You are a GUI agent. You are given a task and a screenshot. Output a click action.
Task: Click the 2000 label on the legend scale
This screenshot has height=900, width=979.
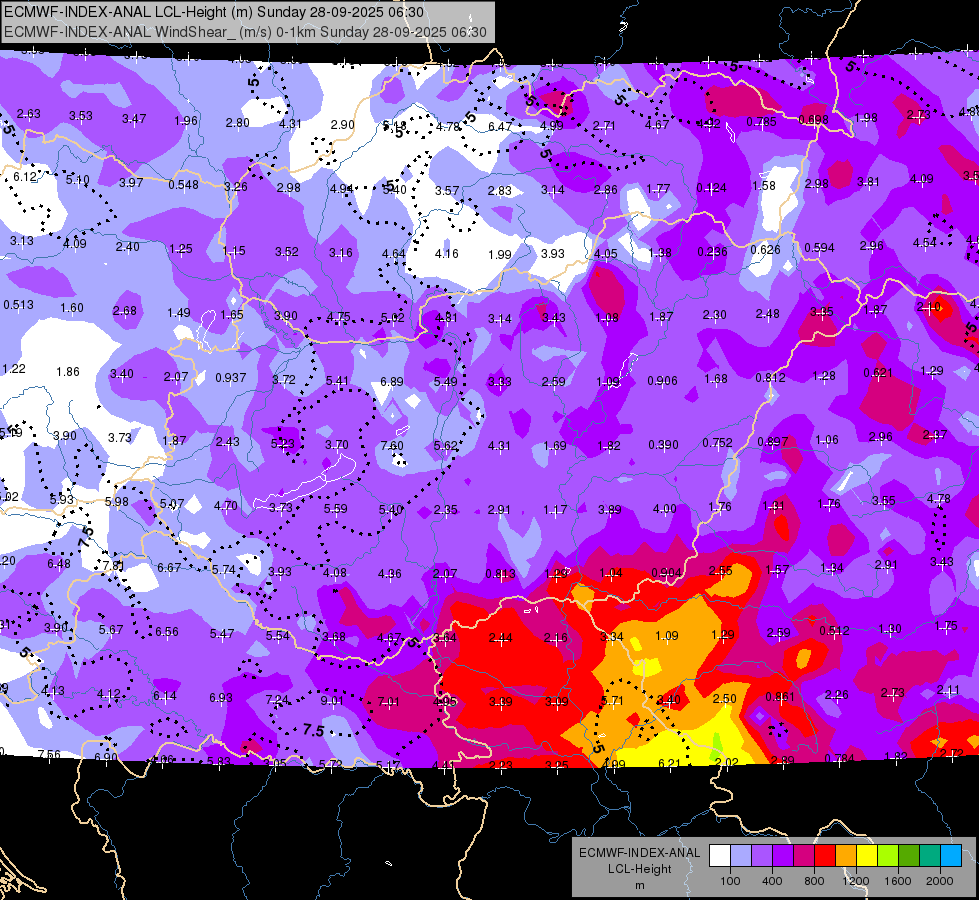pyautogui.click(x=940, y=881)
